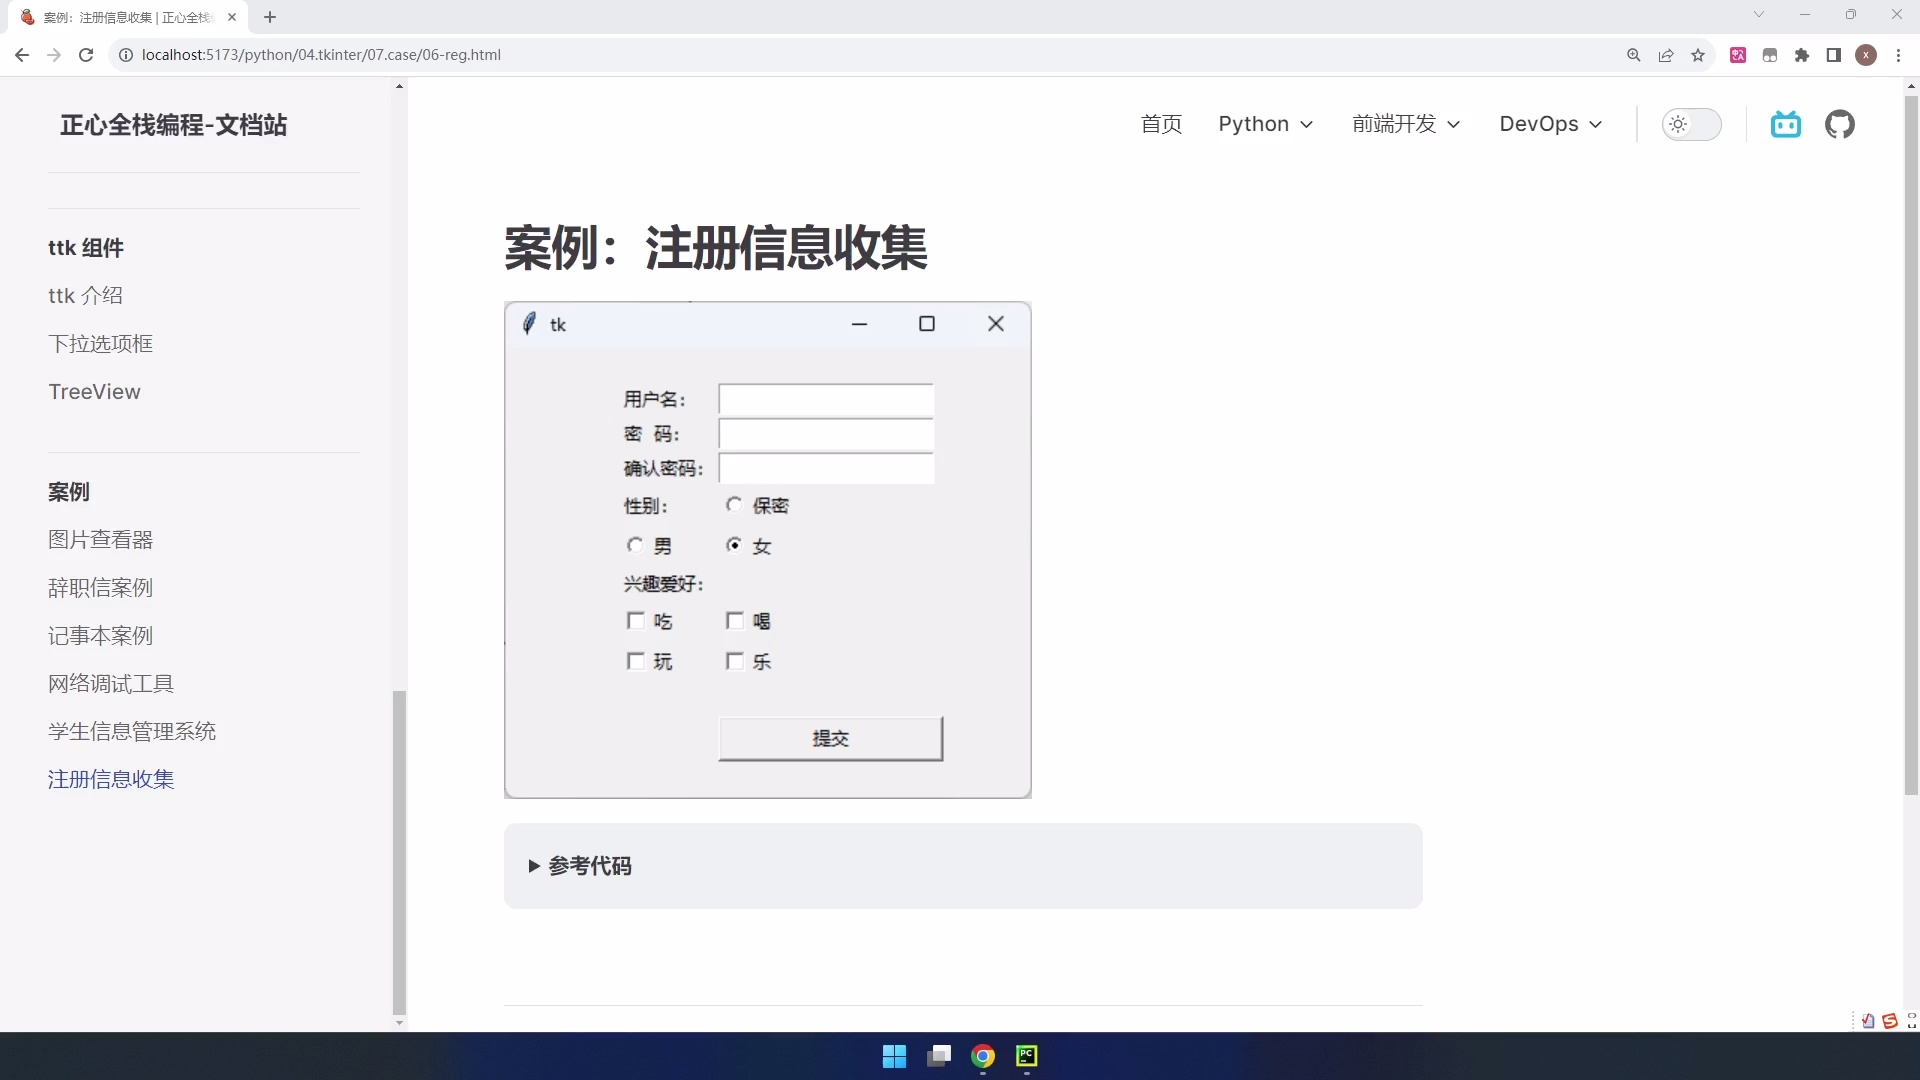Open the 前端开发 nav dropdown
The height and width of the screenshot is (1080, 1920).
click(1406, 124)
